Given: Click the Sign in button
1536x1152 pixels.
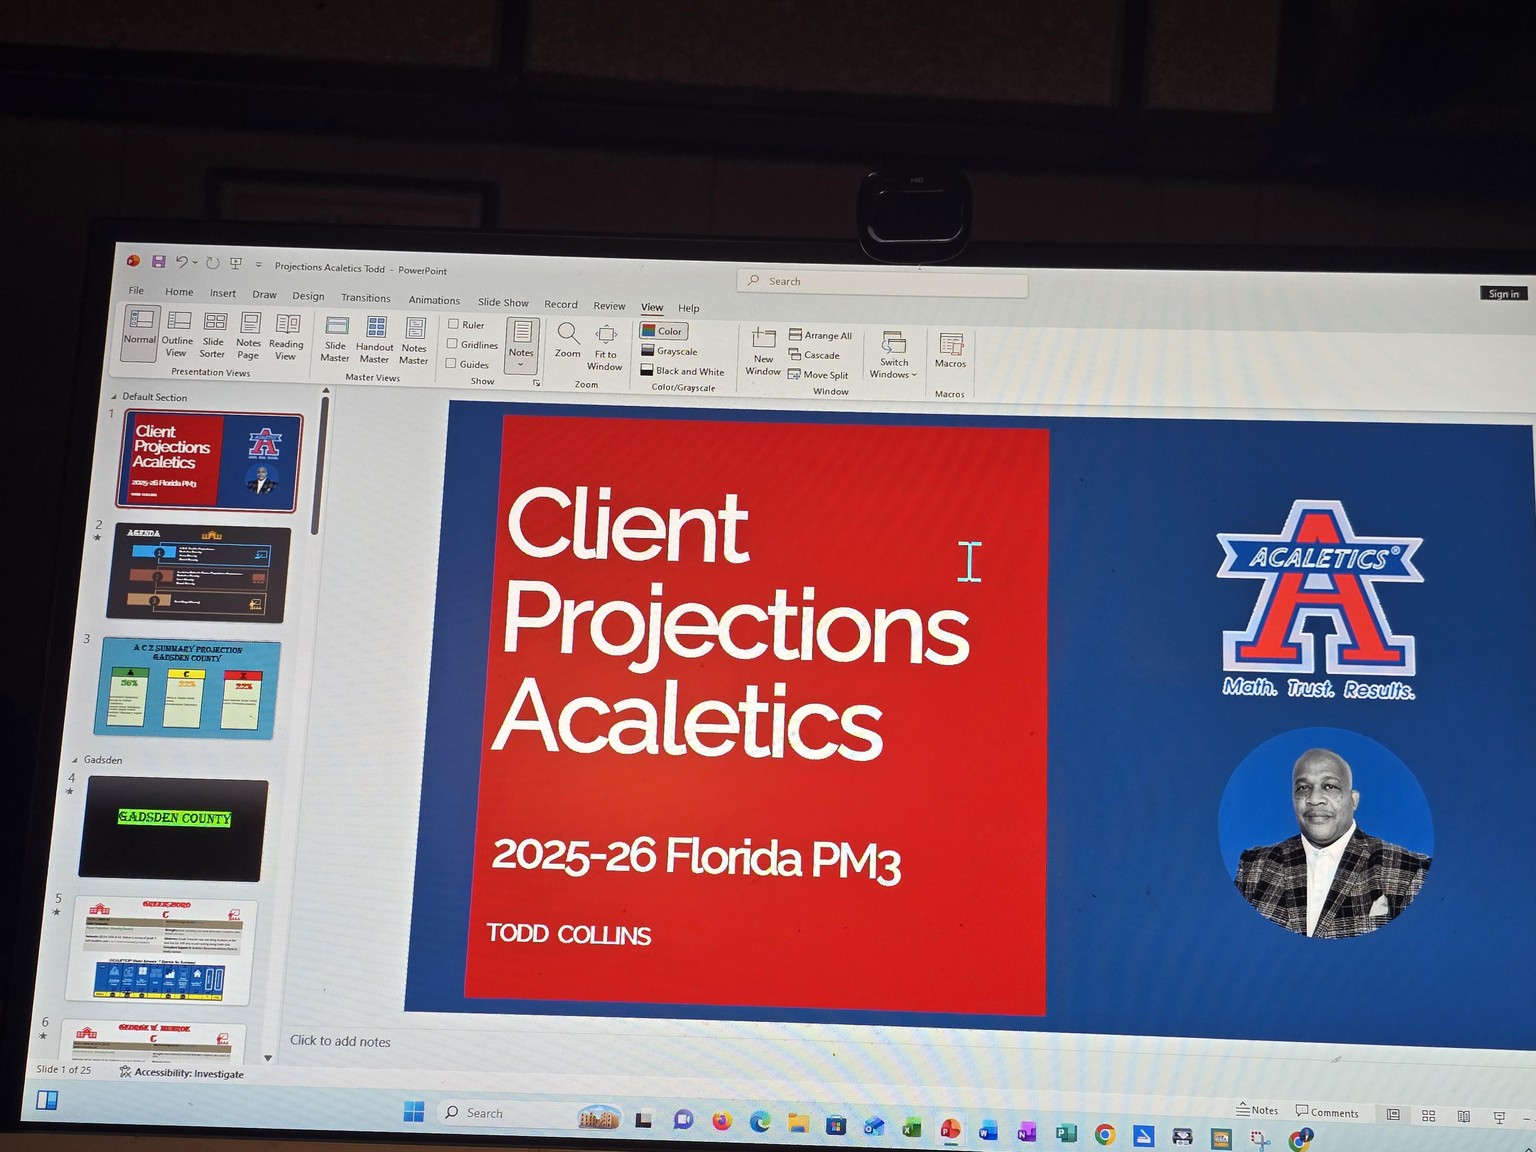Looking at the screenshot, I should pyautogui.click(x=1503, y=293).
